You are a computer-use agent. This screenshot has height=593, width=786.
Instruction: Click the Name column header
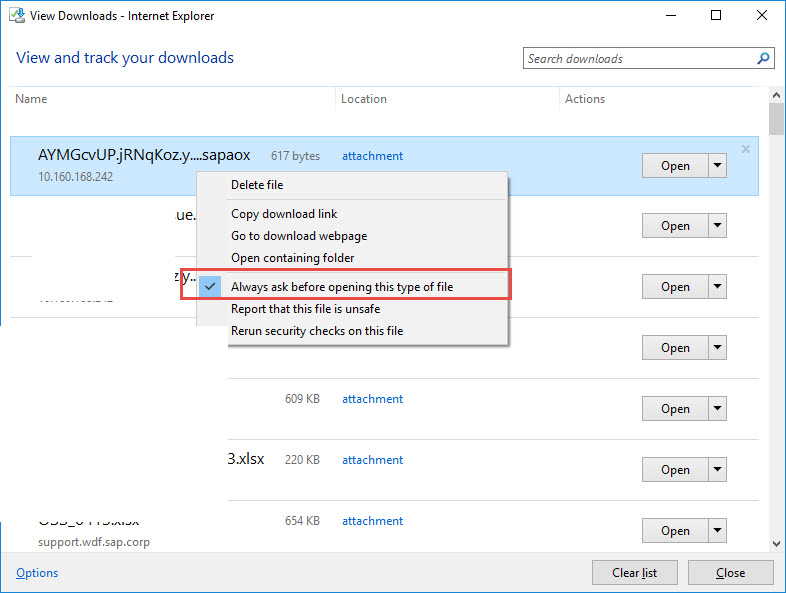tap(31, 99)
